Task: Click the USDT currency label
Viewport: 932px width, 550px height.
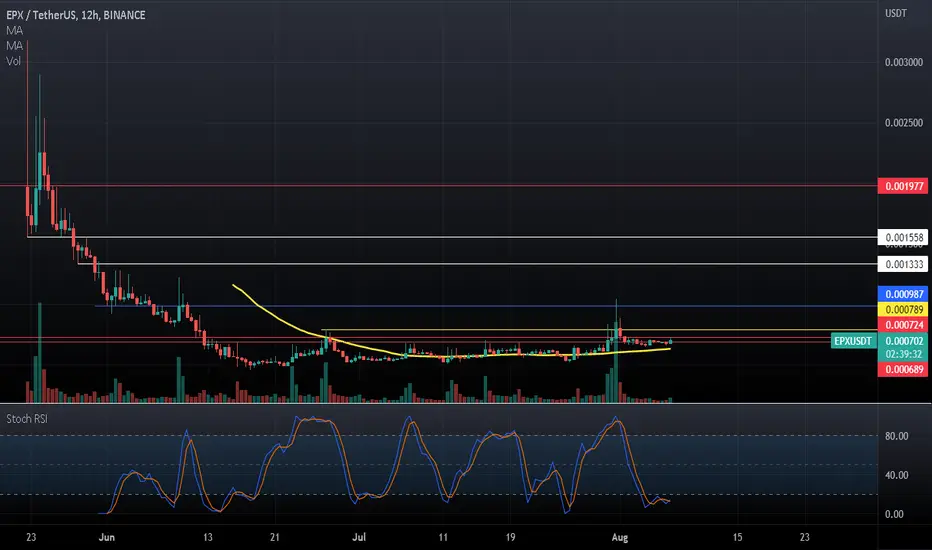Action: click(896, 13)
